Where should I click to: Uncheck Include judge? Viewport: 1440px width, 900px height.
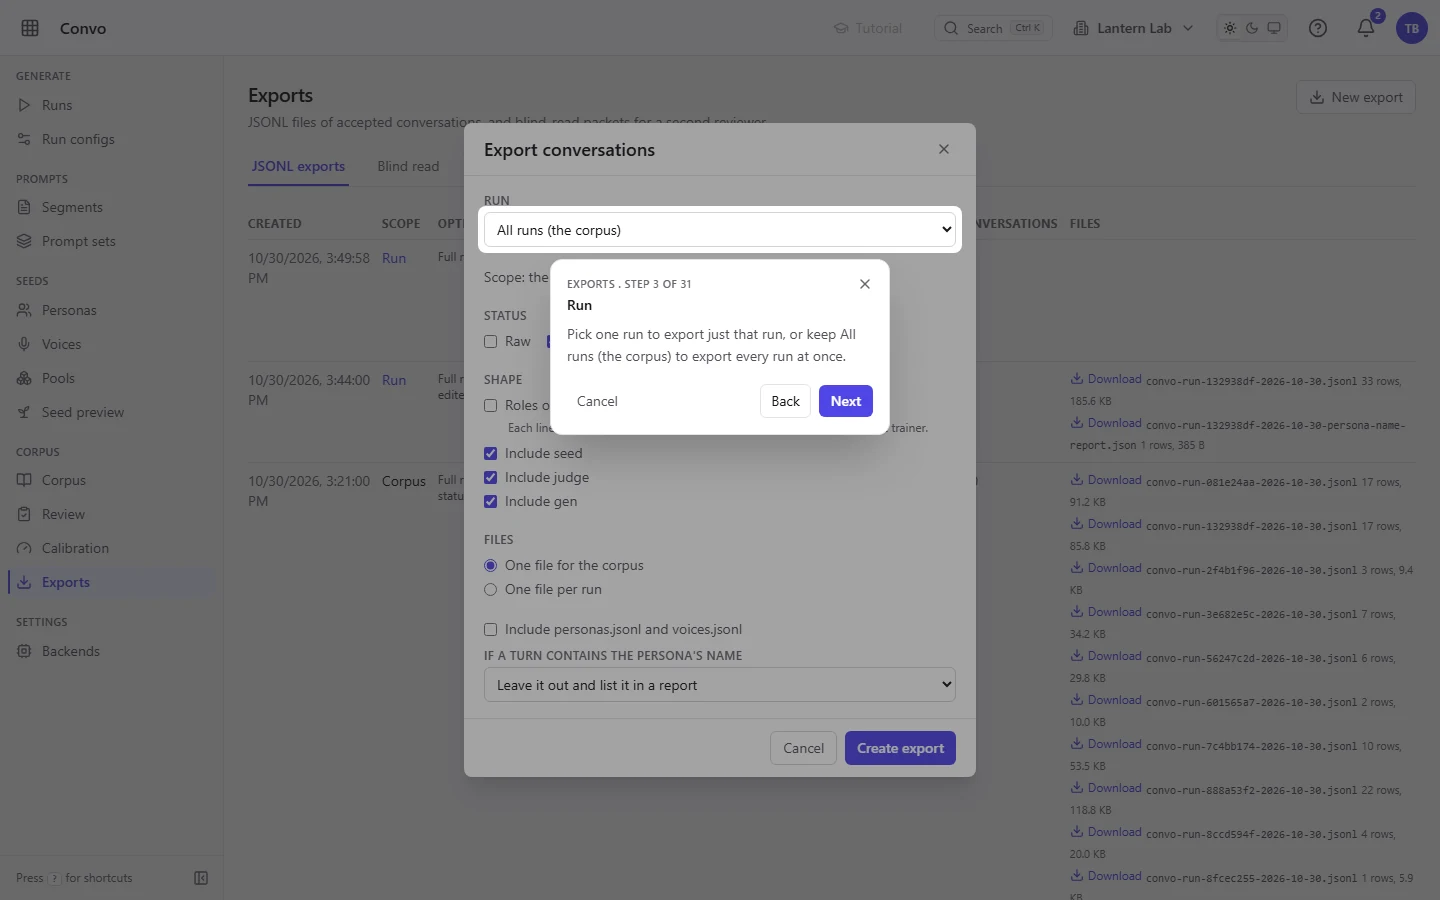(x=491, y=478)
